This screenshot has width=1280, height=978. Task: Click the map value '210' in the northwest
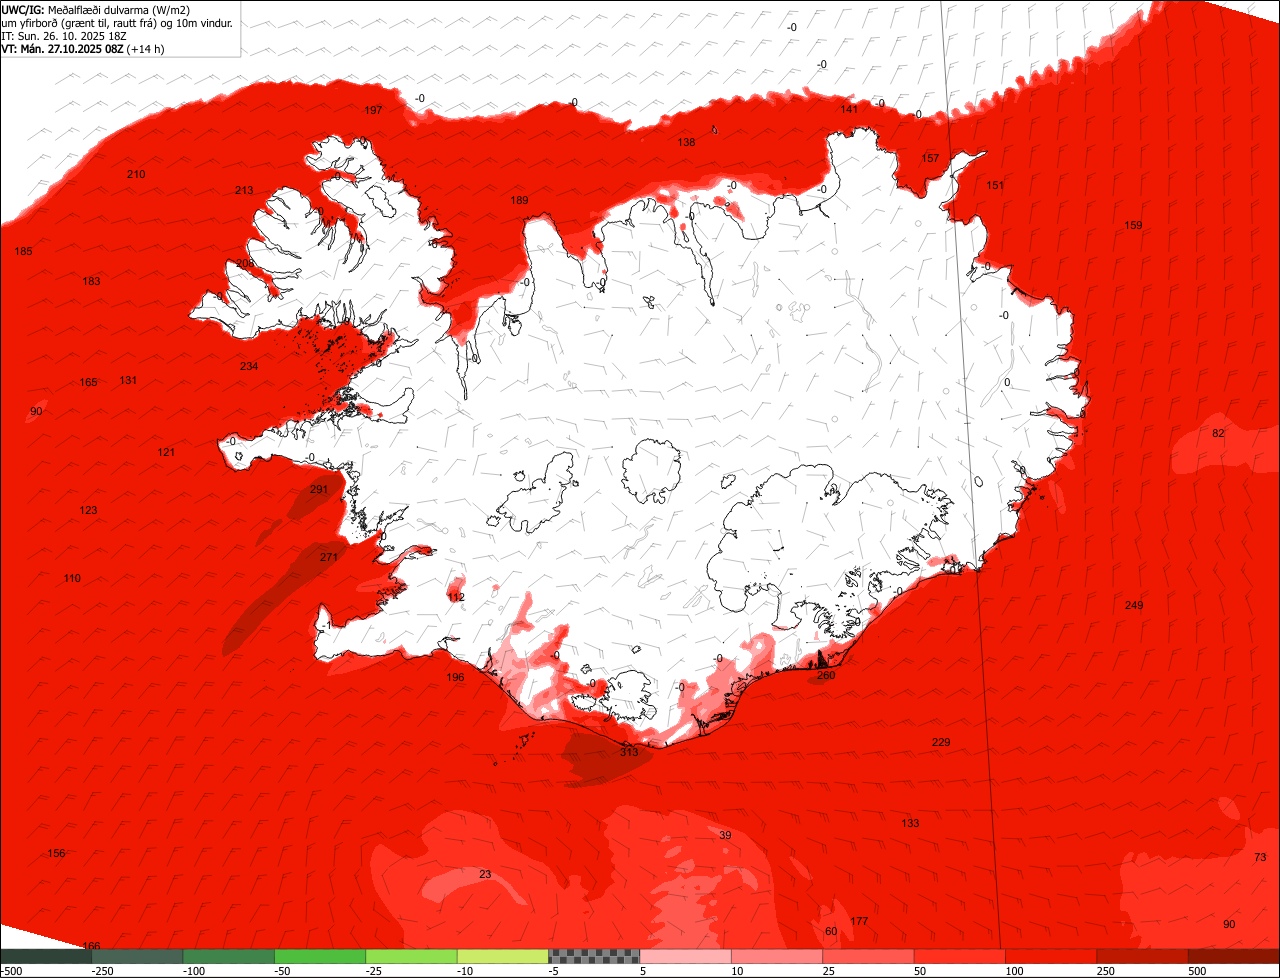(x=136, y=175)
